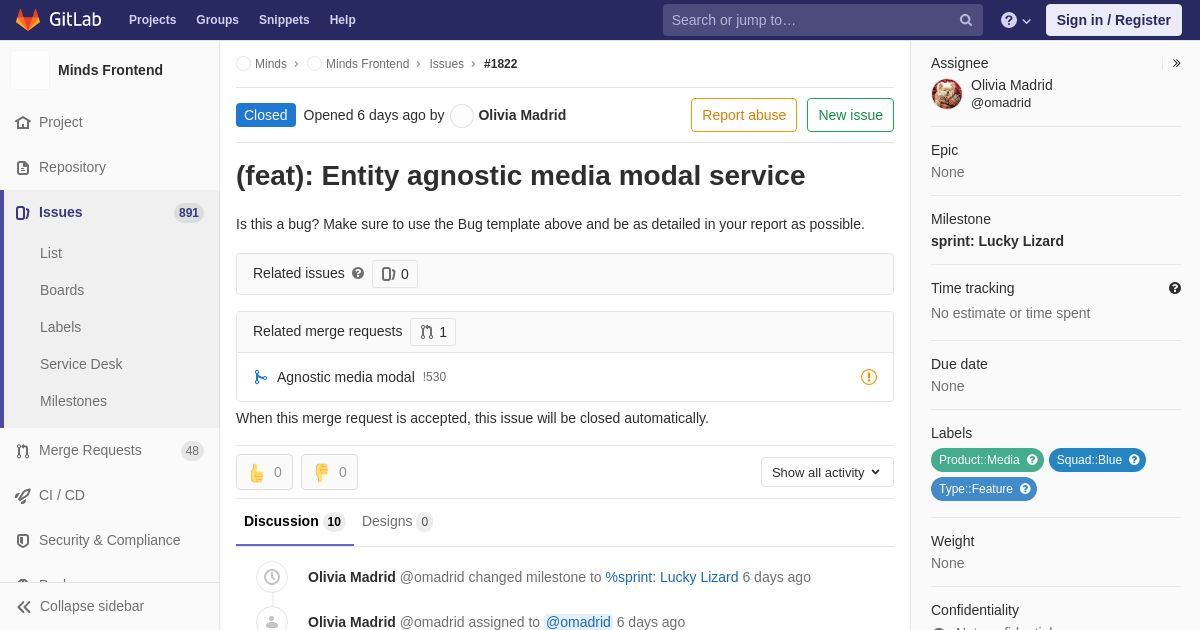Open Service Desk in sidebar

point(81,364)
